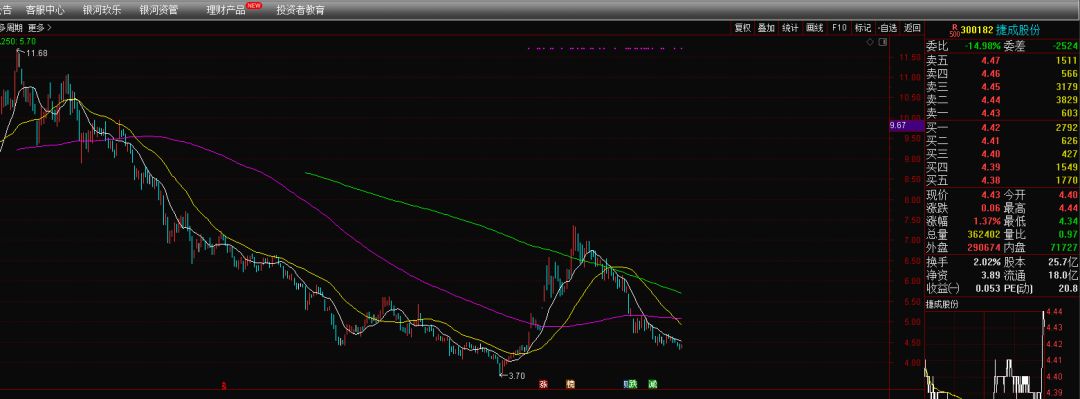Toggle the 标记 mark button
Viewport: 1080px width, 399px height.
point(862,28)
